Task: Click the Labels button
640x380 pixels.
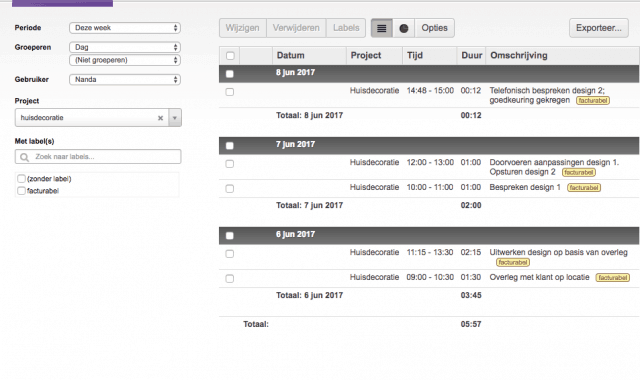Action: pyautogui.click(x=346, y=28)
